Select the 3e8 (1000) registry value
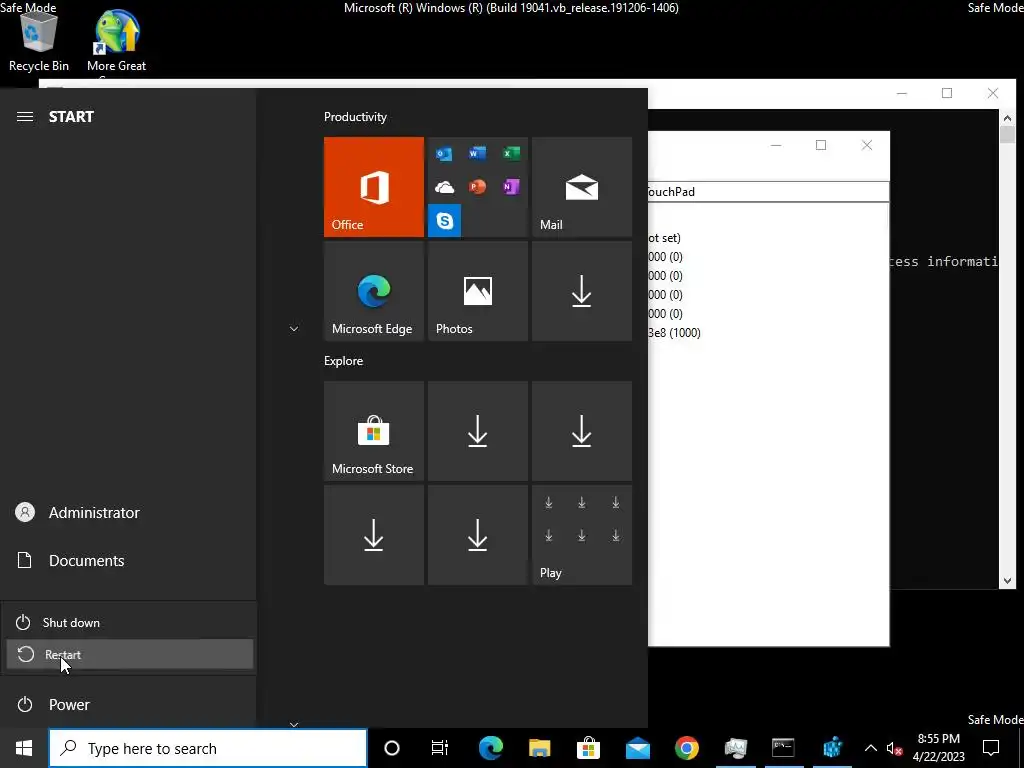 (x=674, y=332)
